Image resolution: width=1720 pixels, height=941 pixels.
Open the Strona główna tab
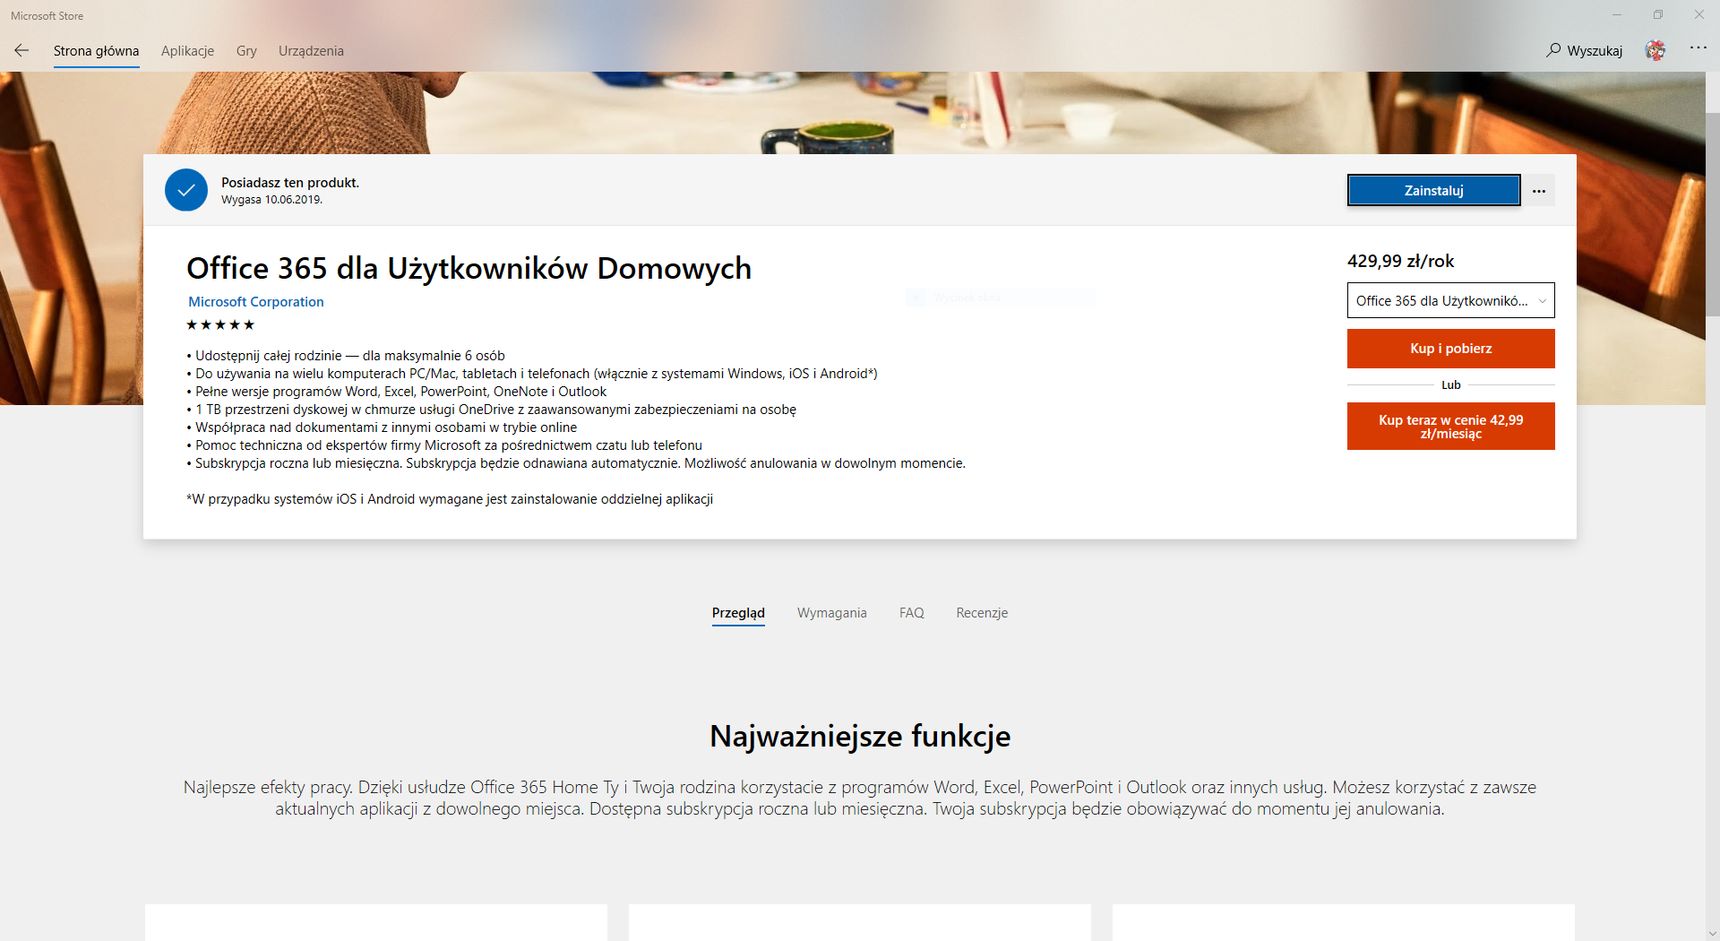point(96,51)
